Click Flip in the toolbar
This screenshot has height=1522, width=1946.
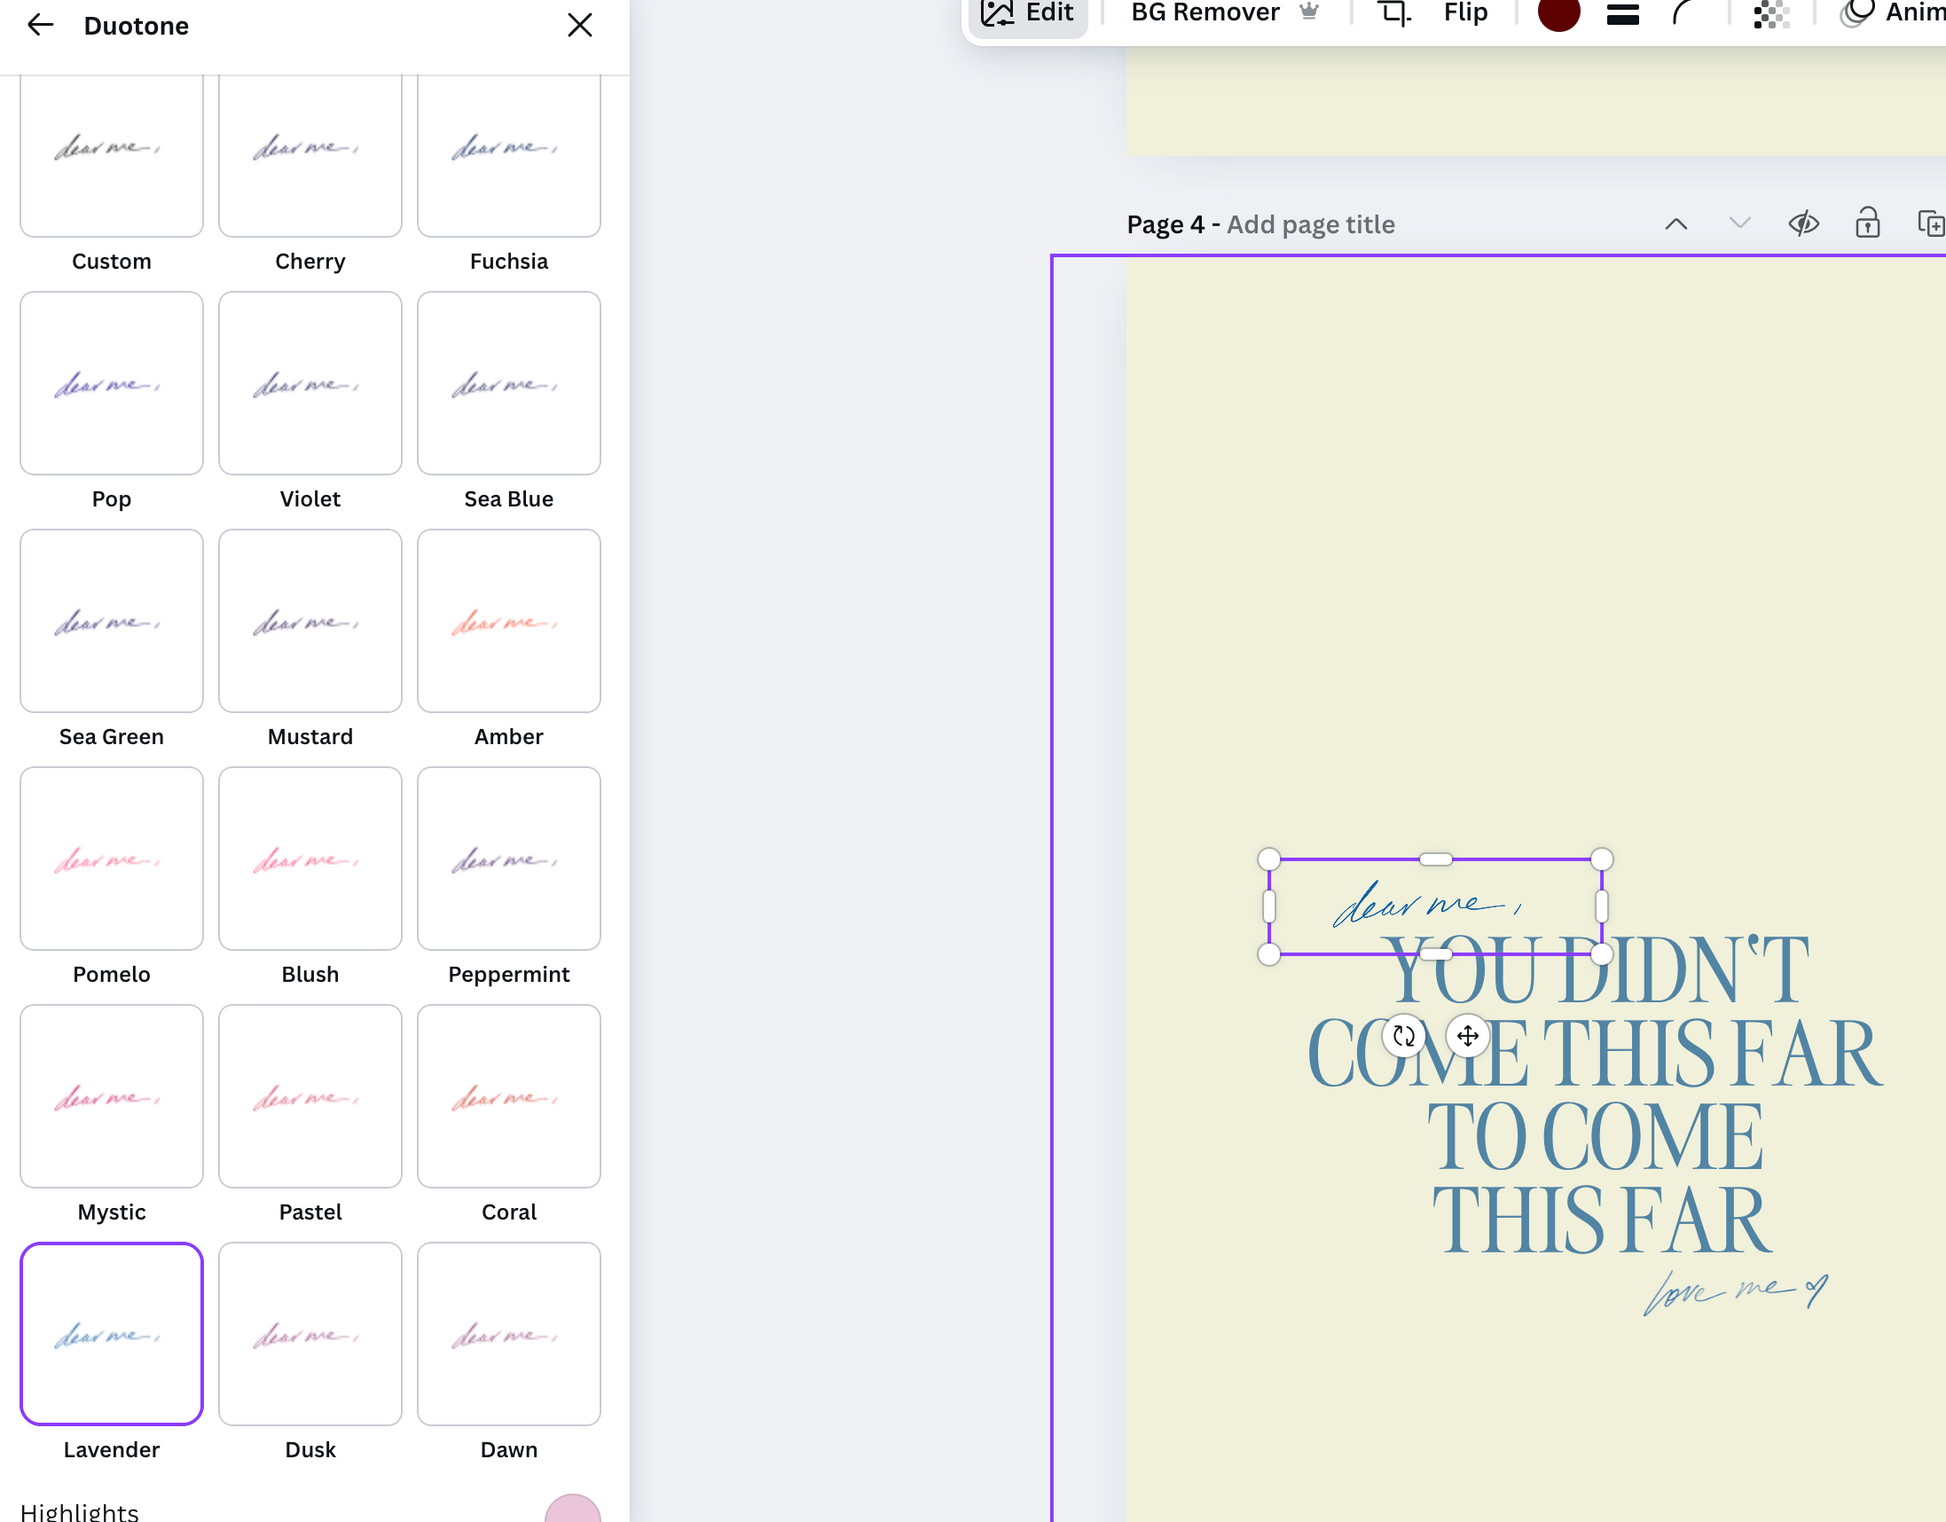[1465, 14]
